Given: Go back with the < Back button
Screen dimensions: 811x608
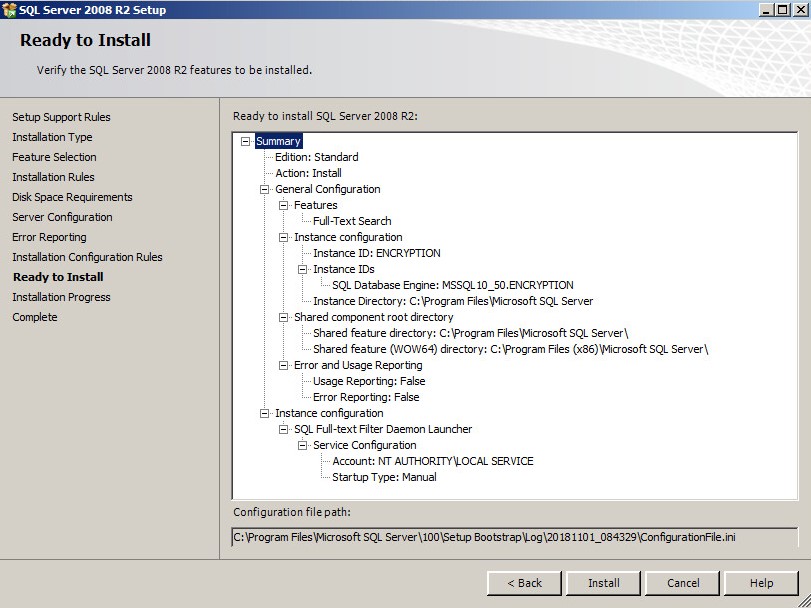Looking at the screenshot, I should click(x=524, y=583).
